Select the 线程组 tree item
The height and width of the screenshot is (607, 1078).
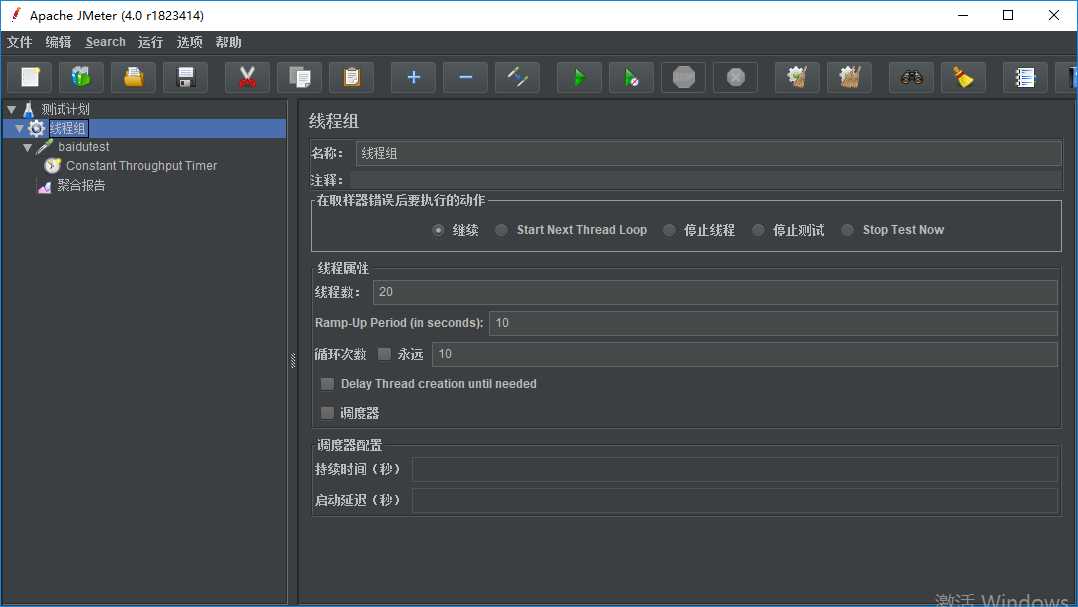(x=68, y=129)
